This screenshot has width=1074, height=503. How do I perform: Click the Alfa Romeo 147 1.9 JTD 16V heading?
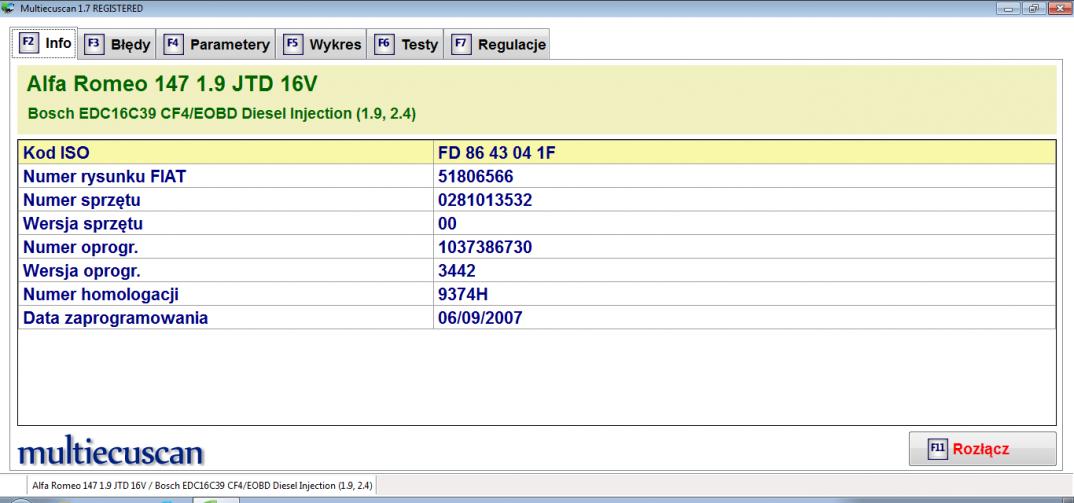click(x=172, y=84)
